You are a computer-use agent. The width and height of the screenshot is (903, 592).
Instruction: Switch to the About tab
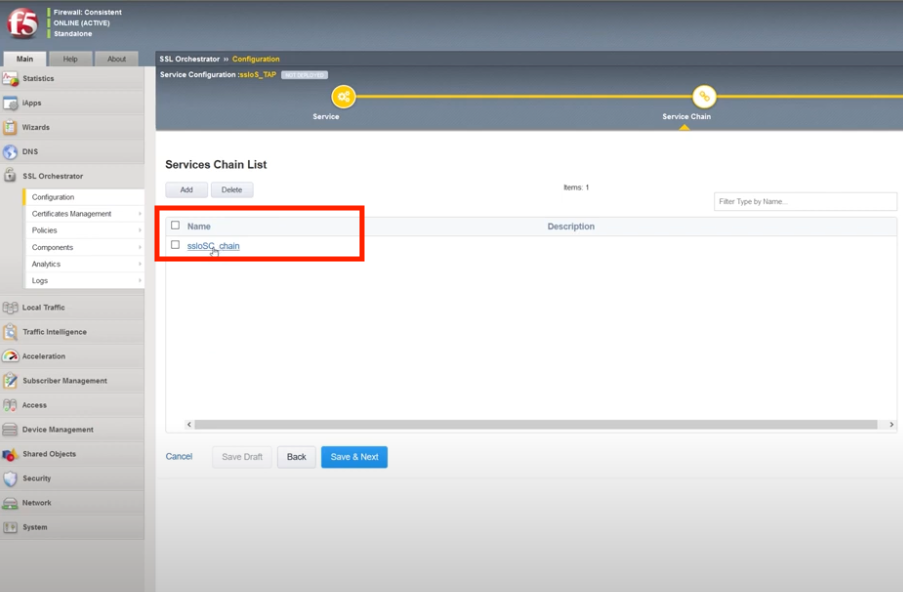coord(116,59)
